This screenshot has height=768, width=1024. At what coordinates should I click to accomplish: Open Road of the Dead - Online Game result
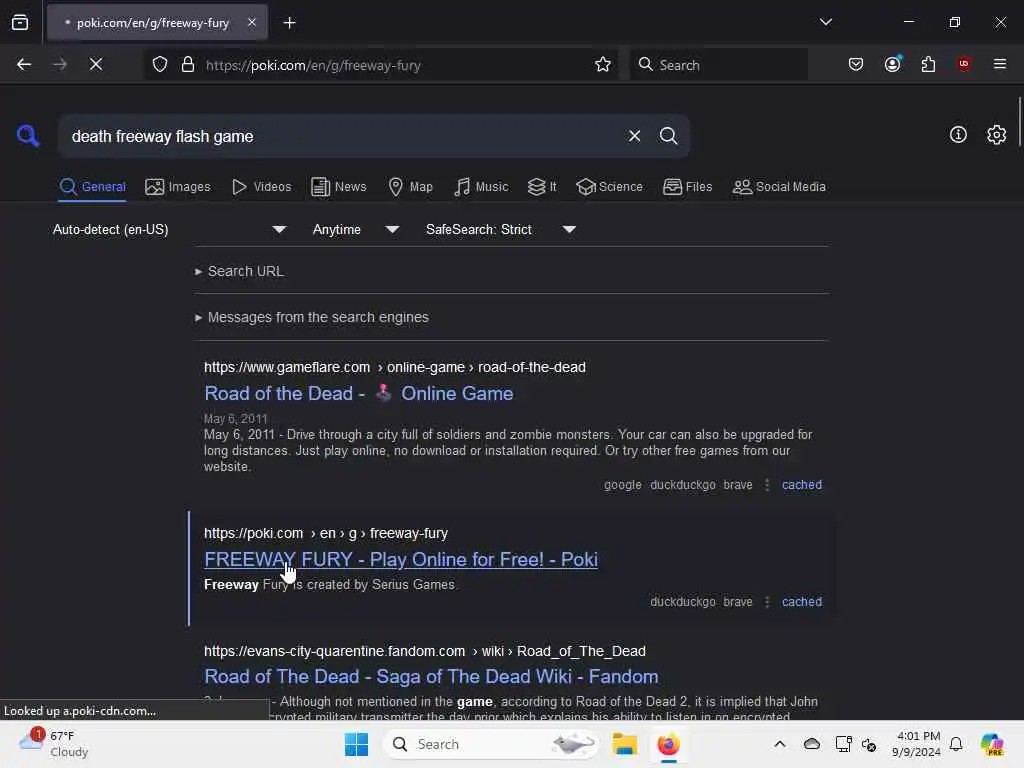coord(359,393)
